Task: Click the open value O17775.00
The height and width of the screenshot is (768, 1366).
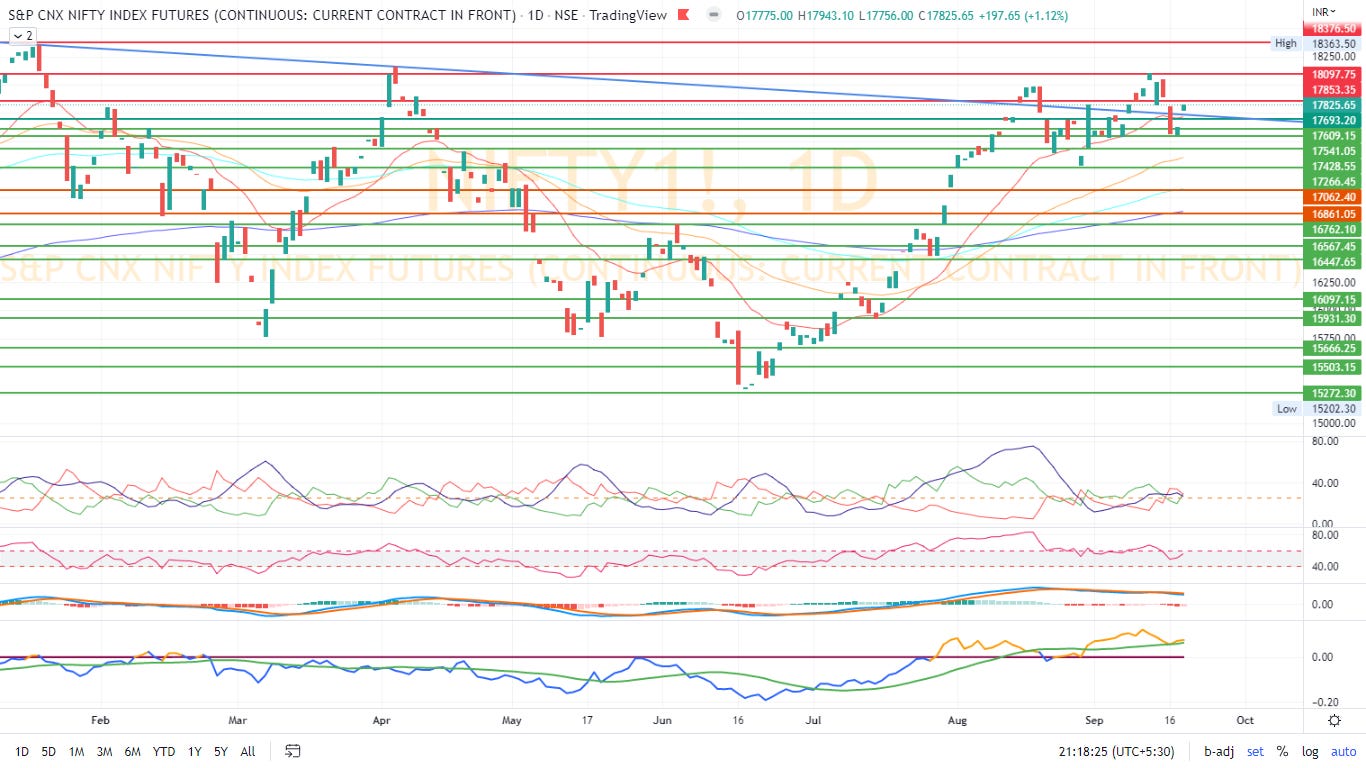Action: pos(765,15)
